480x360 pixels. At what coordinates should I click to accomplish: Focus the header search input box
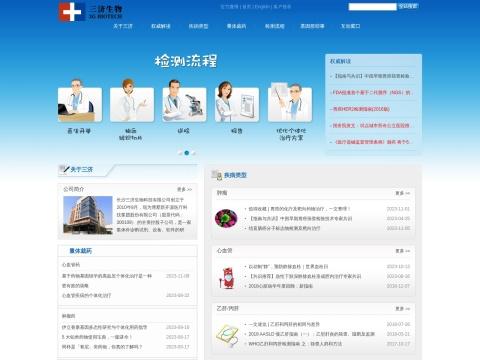(373, 6)
